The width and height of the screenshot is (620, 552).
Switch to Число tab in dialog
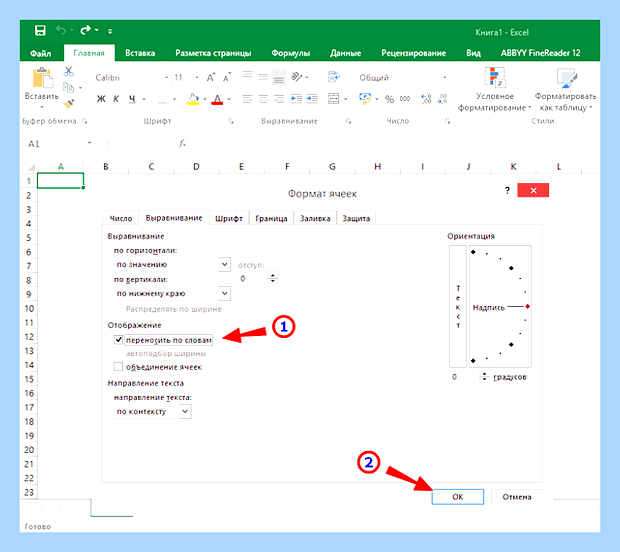tap(121, 218)
